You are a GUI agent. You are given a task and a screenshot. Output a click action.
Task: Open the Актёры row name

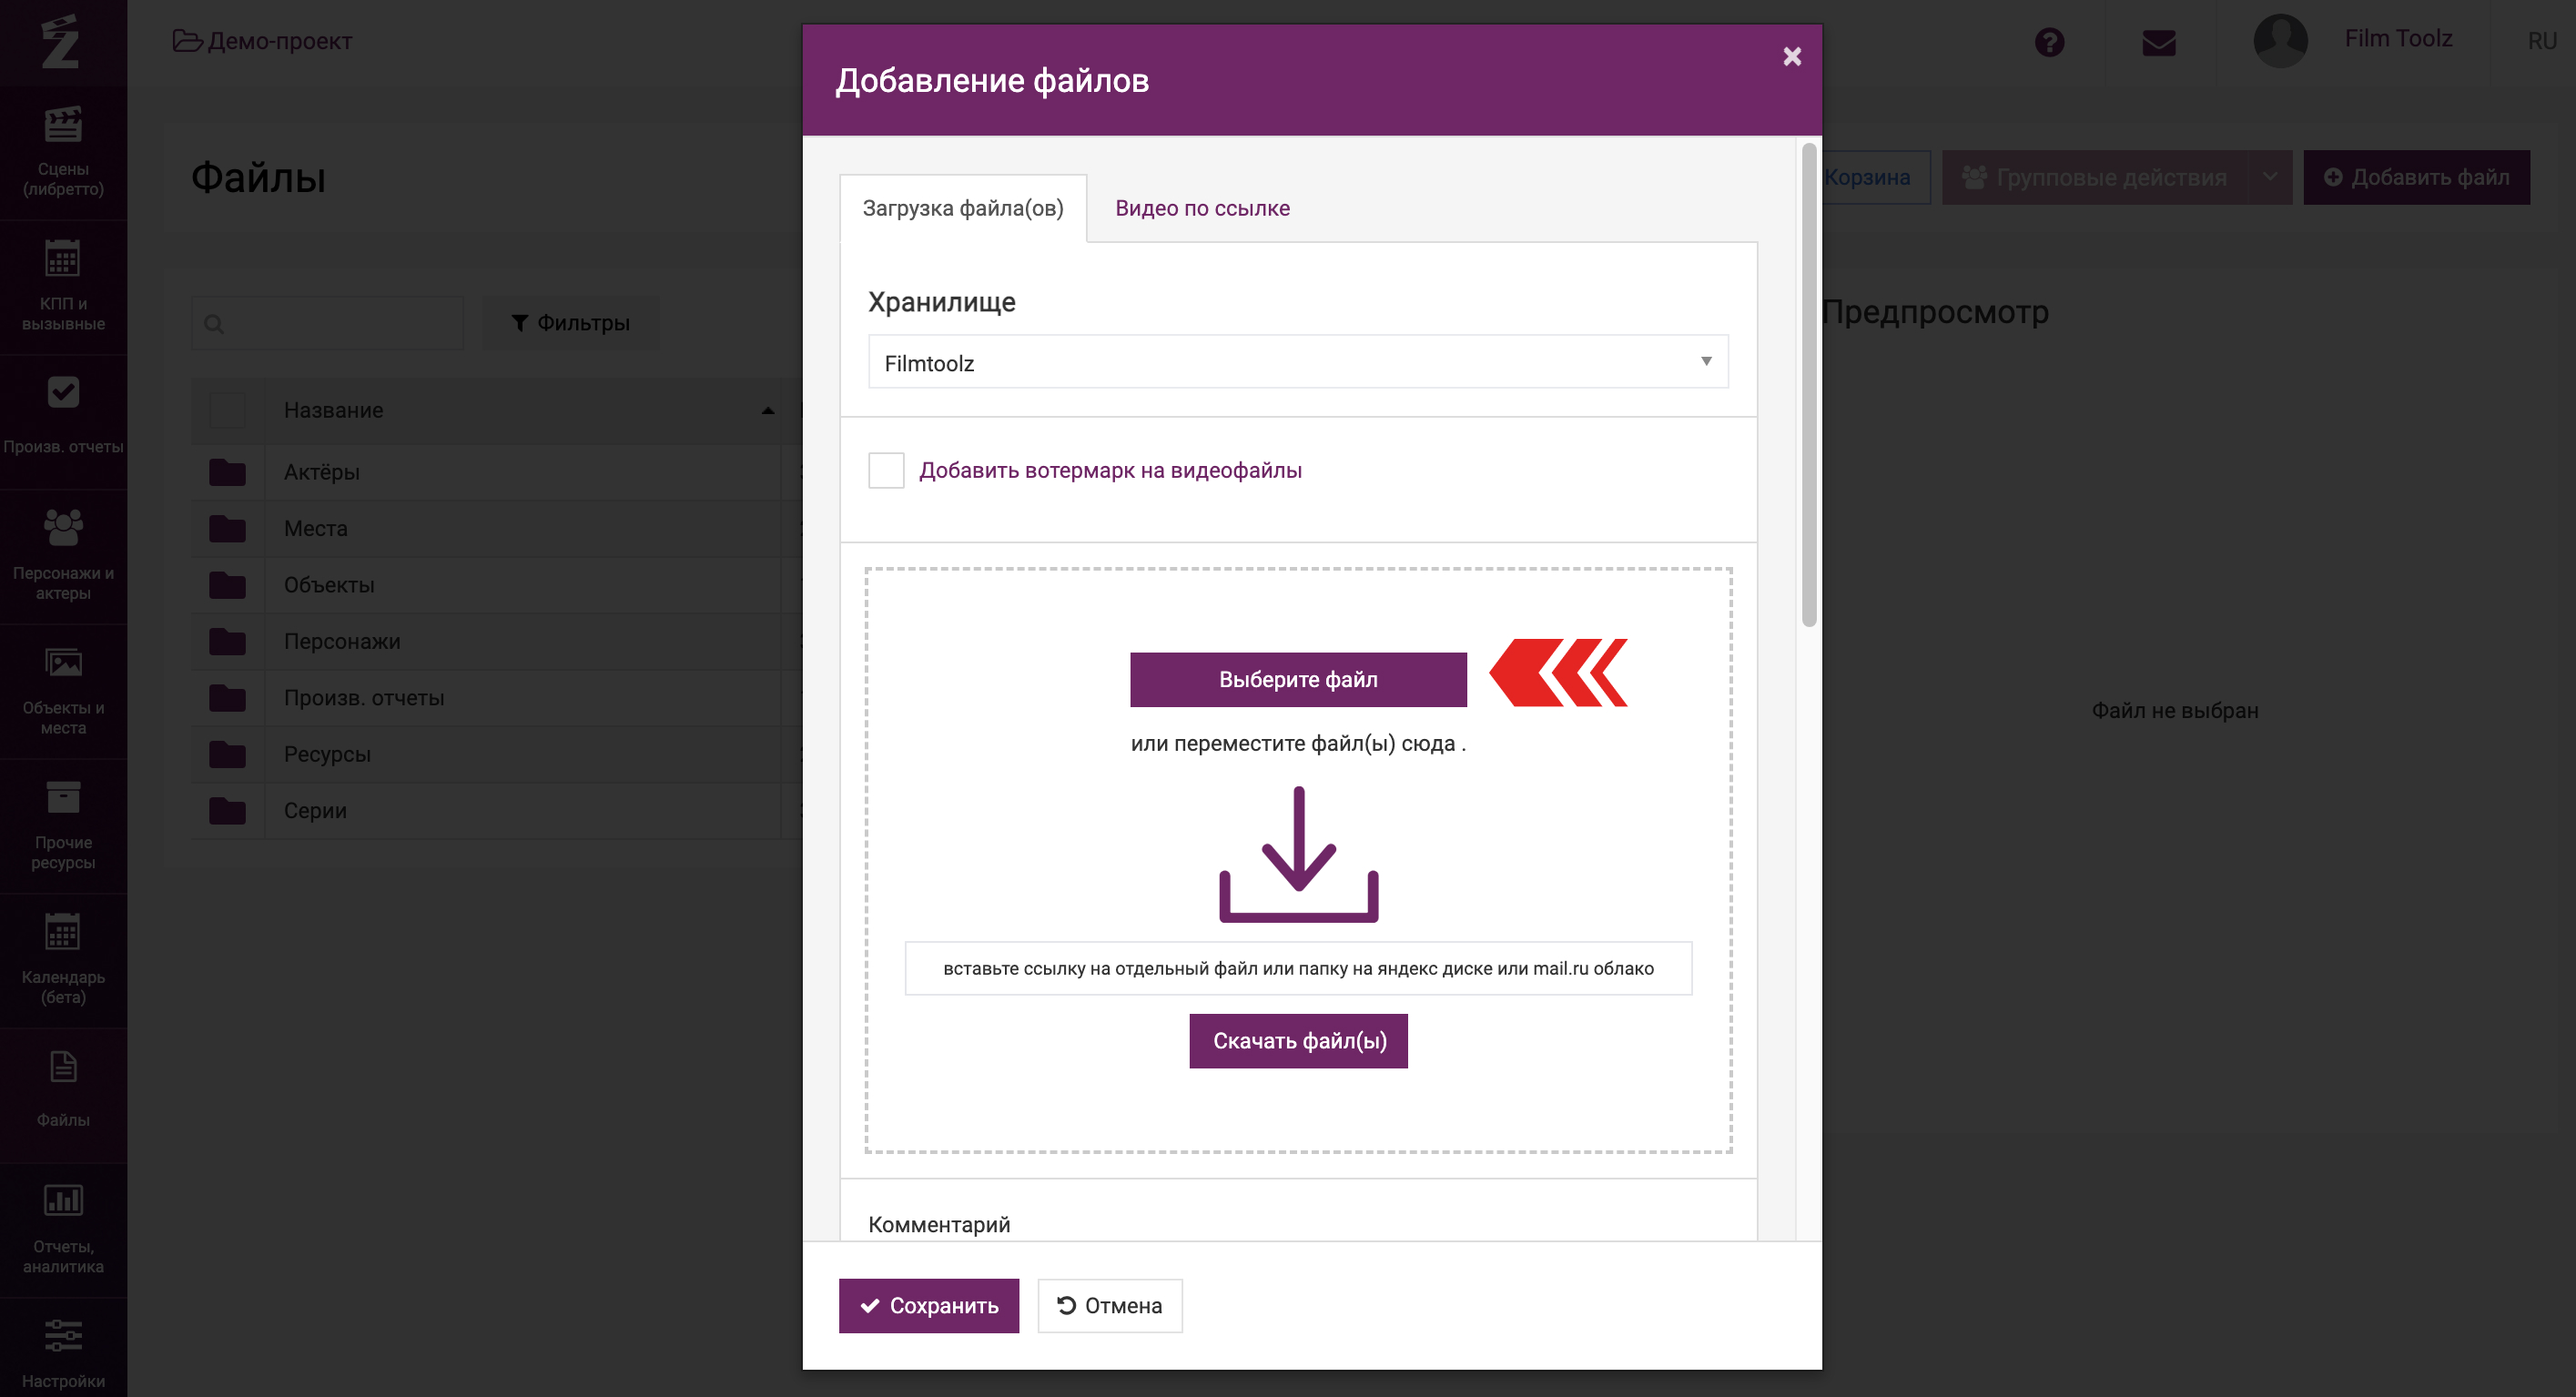point(321,472)
